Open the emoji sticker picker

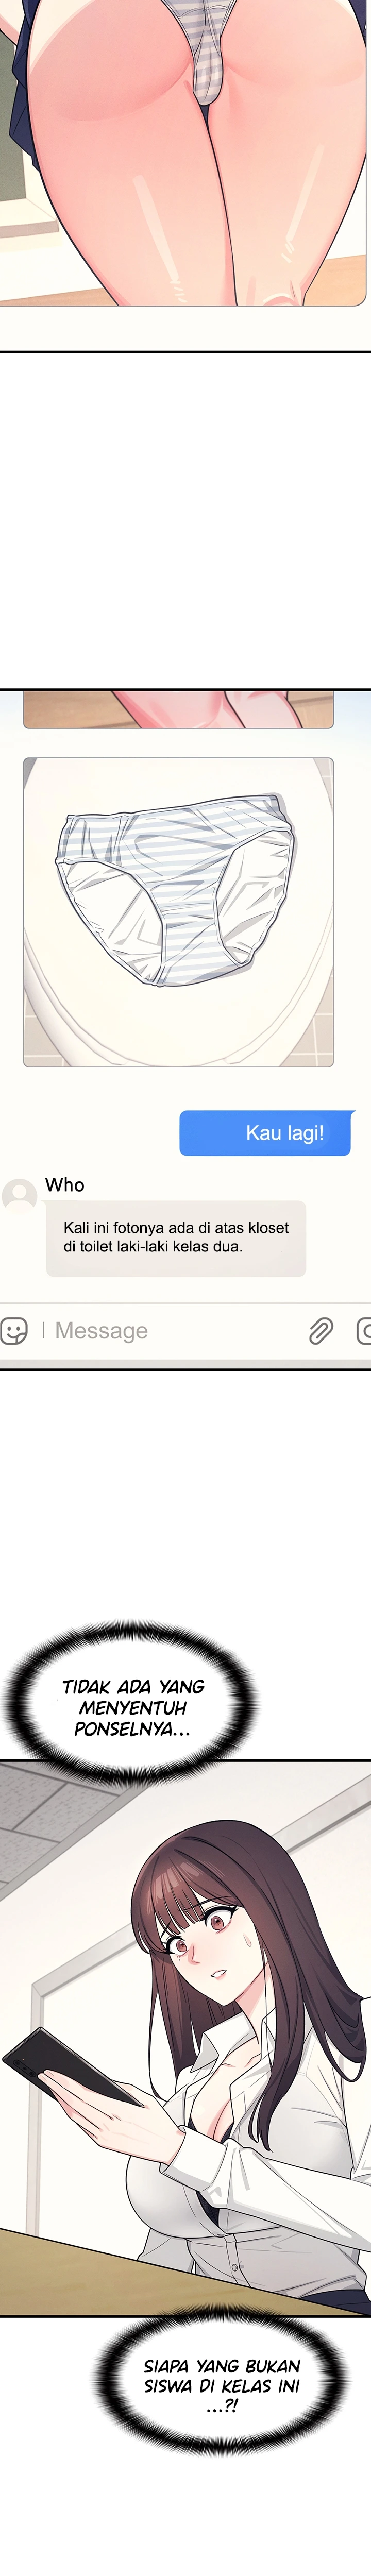tap(14, 1331)
